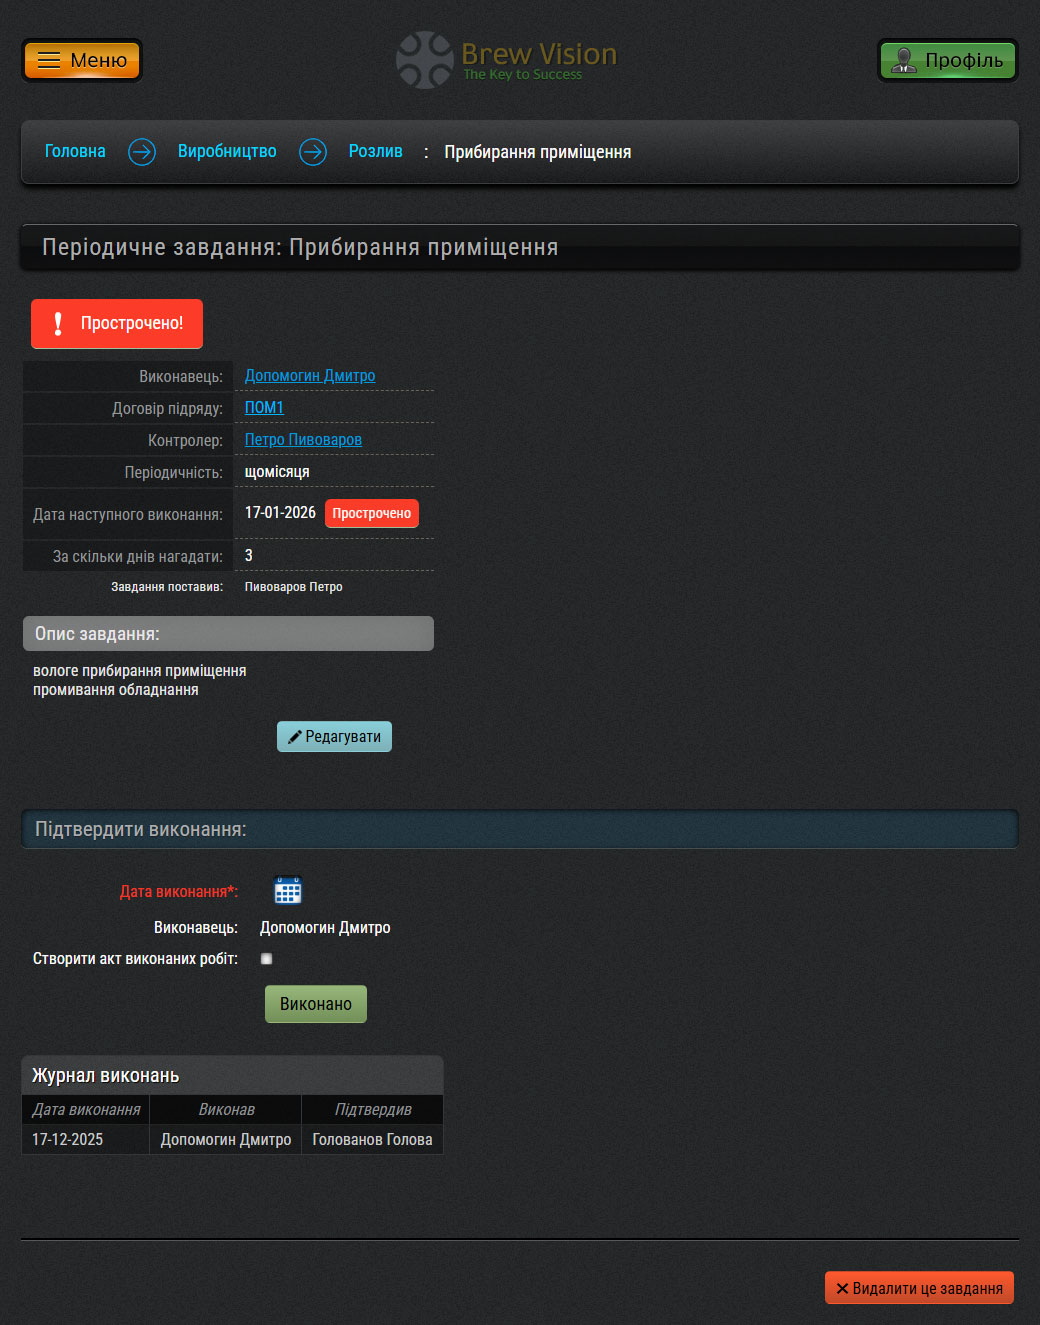The height and width of the screenshot is (1325, 1040).
Task: Open the Профіль menu
Action: [x=947, y=61]
